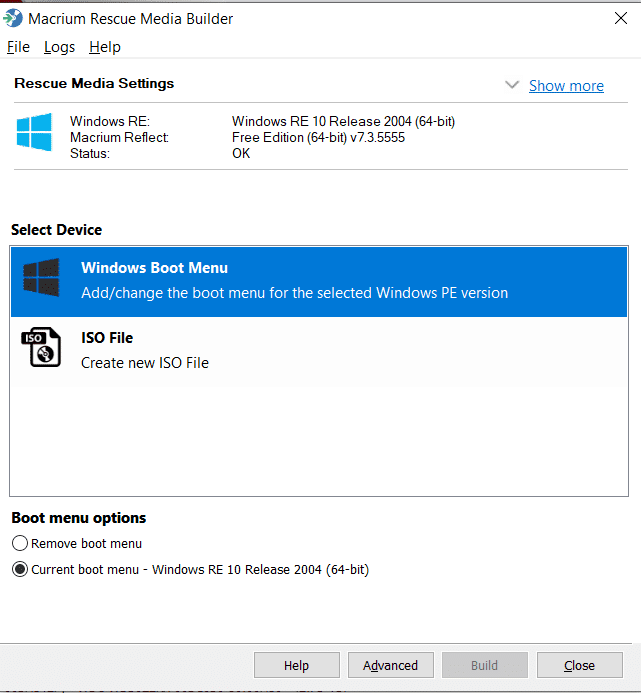Select the 'Add/change the boot menu' description row

point(294,293)
